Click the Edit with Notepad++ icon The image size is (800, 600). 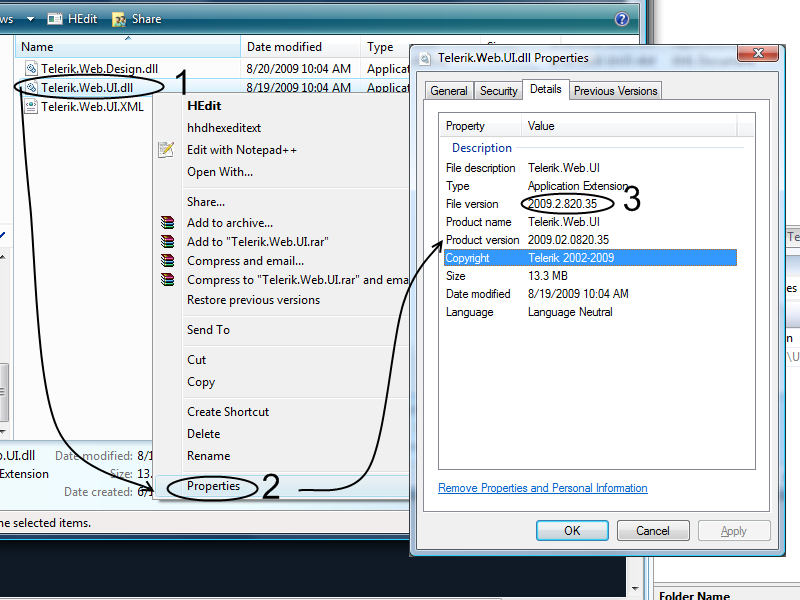pos(166,149)
